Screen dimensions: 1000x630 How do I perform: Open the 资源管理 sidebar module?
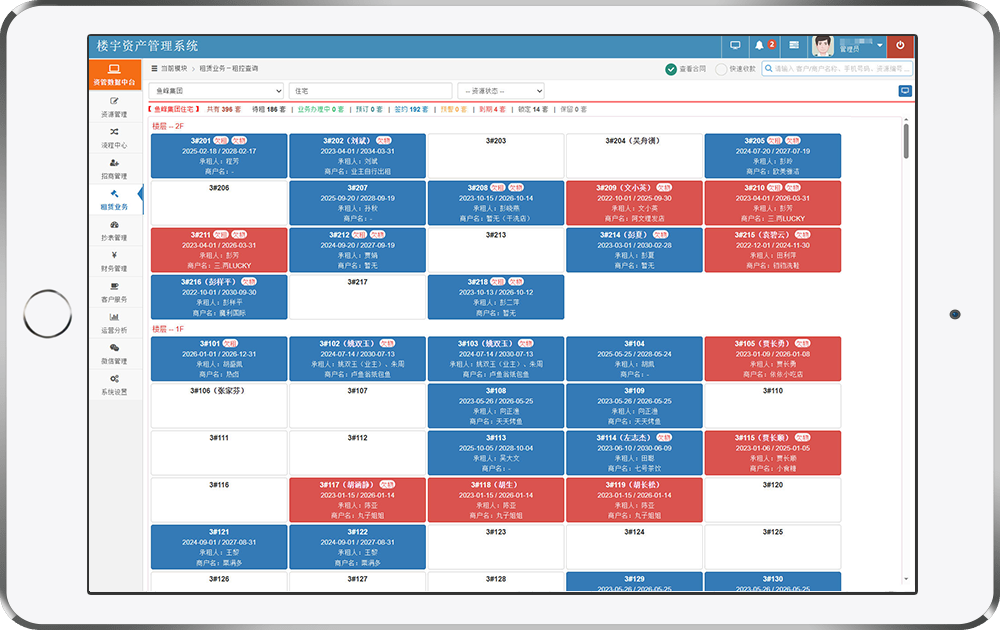click(114, 107)
